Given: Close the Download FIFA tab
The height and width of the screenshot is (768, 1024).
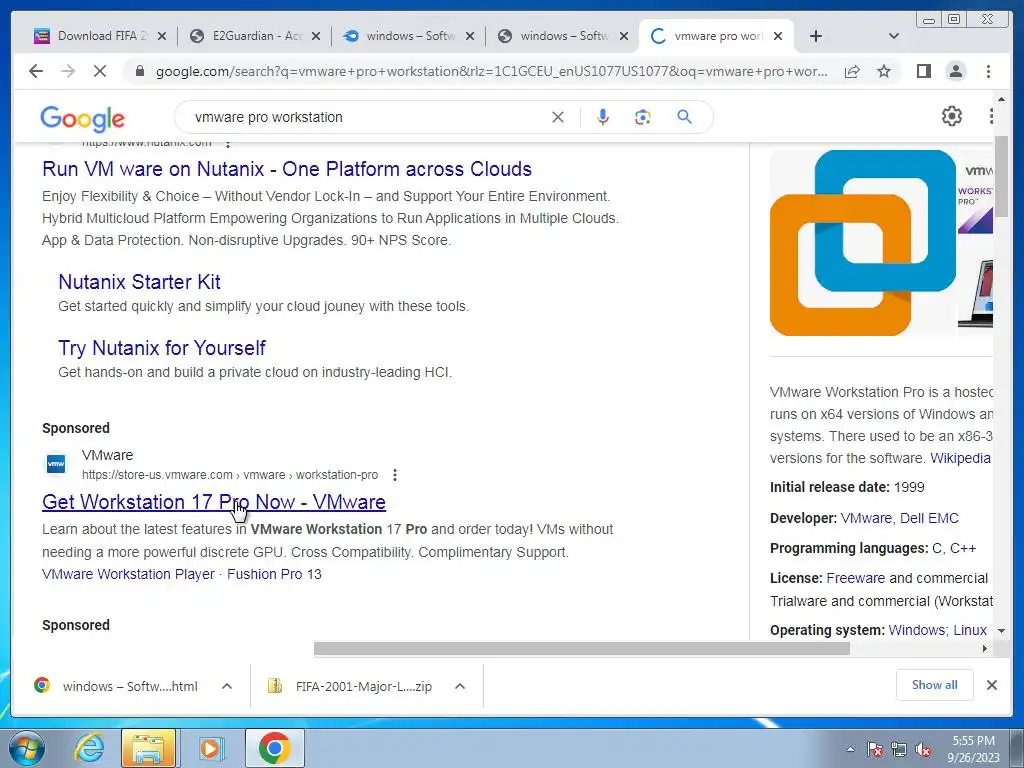Looking at the screenshot, I should tap(162, 36).
